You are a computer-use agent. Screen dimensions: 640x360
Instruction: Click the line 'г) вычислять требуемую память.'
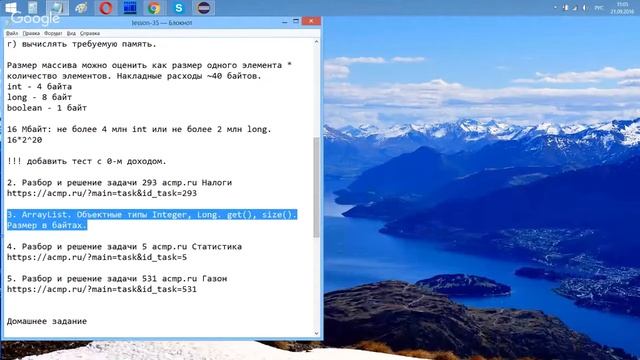point(82,44)
